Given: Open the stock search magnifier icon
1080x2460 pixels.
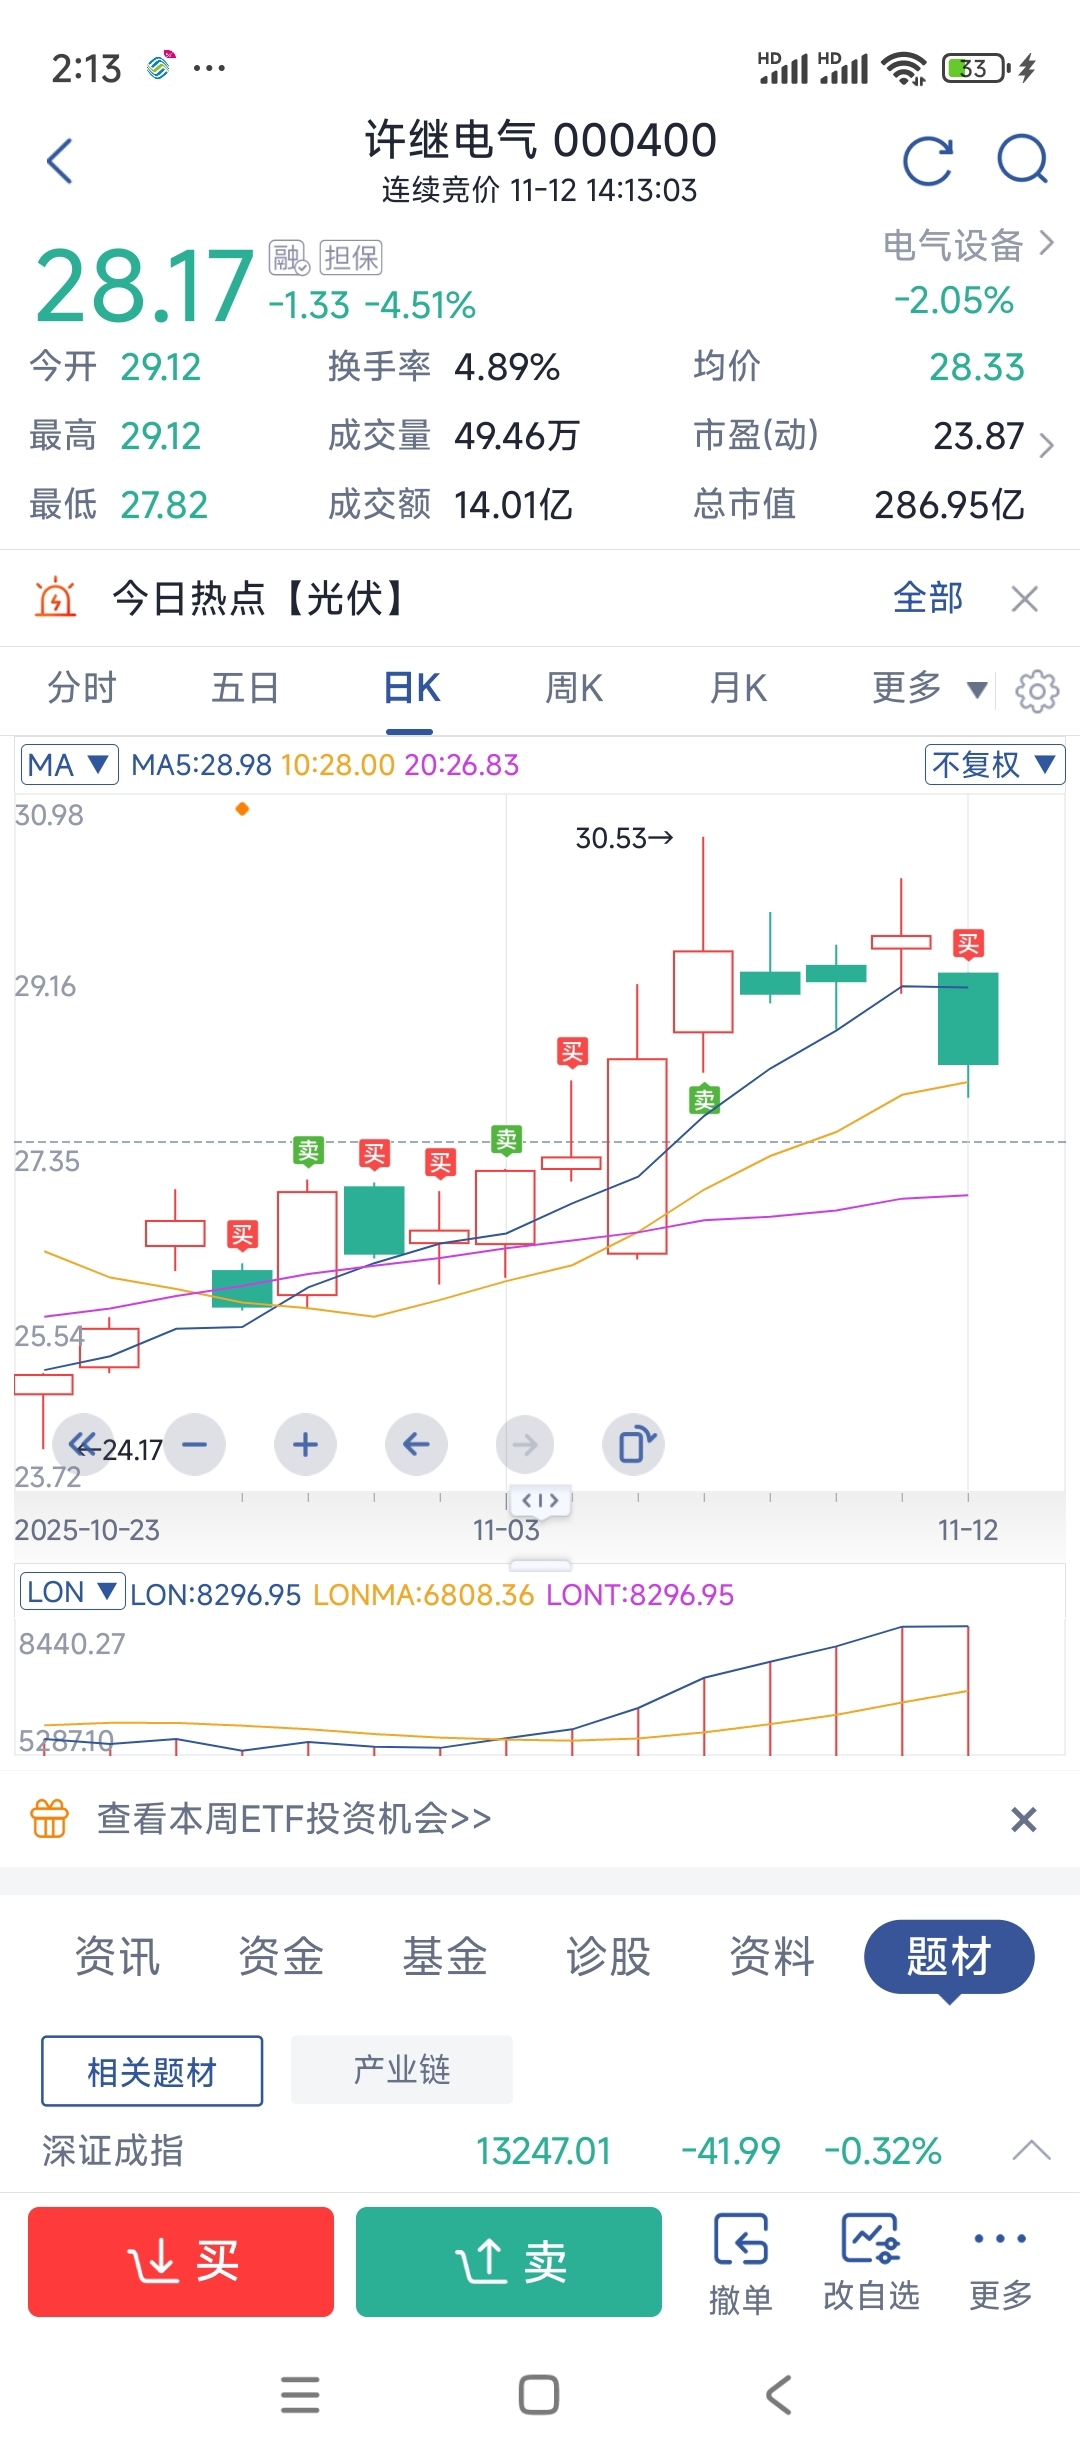Looking at the screenshot, I should tap(1022, 160).
